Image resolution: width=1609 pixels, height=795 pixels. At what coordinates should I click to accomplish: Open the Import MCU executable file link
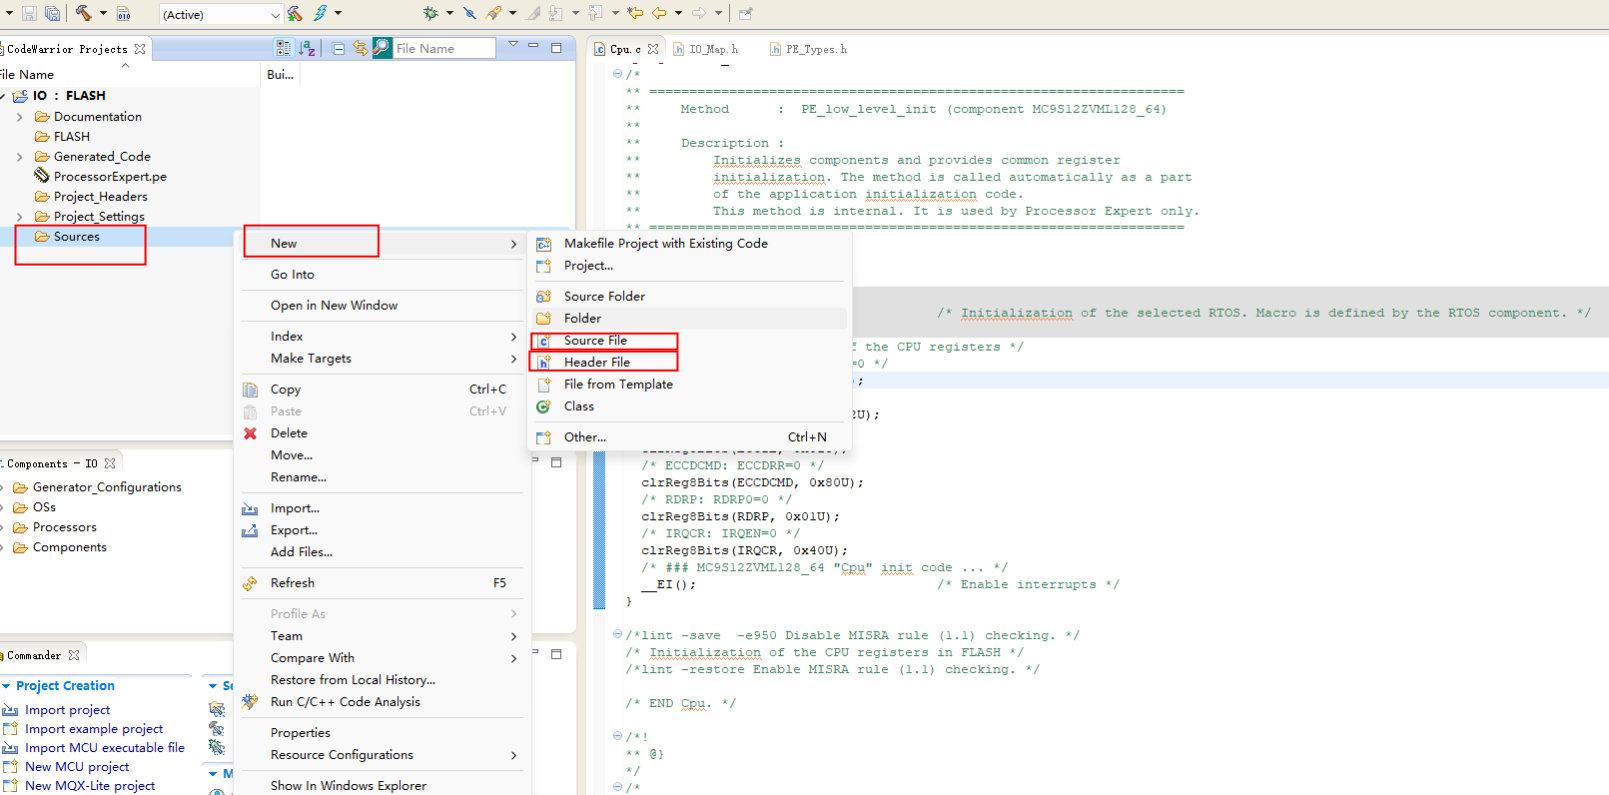[105, 748]
